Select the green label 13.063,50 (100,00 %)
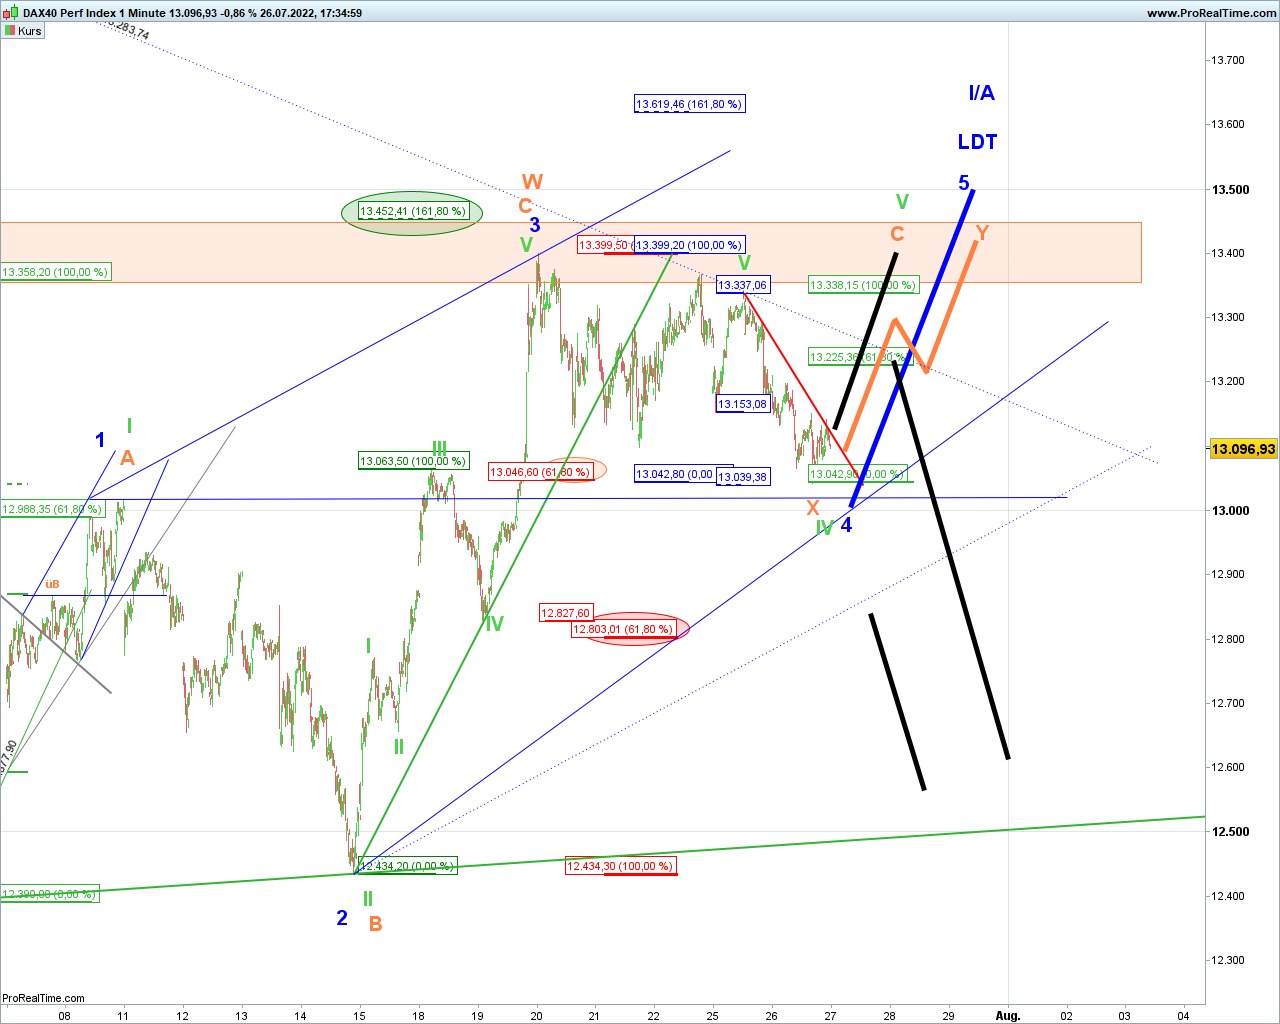Viewport: 1280px width, 1024px height. [412, 461]
